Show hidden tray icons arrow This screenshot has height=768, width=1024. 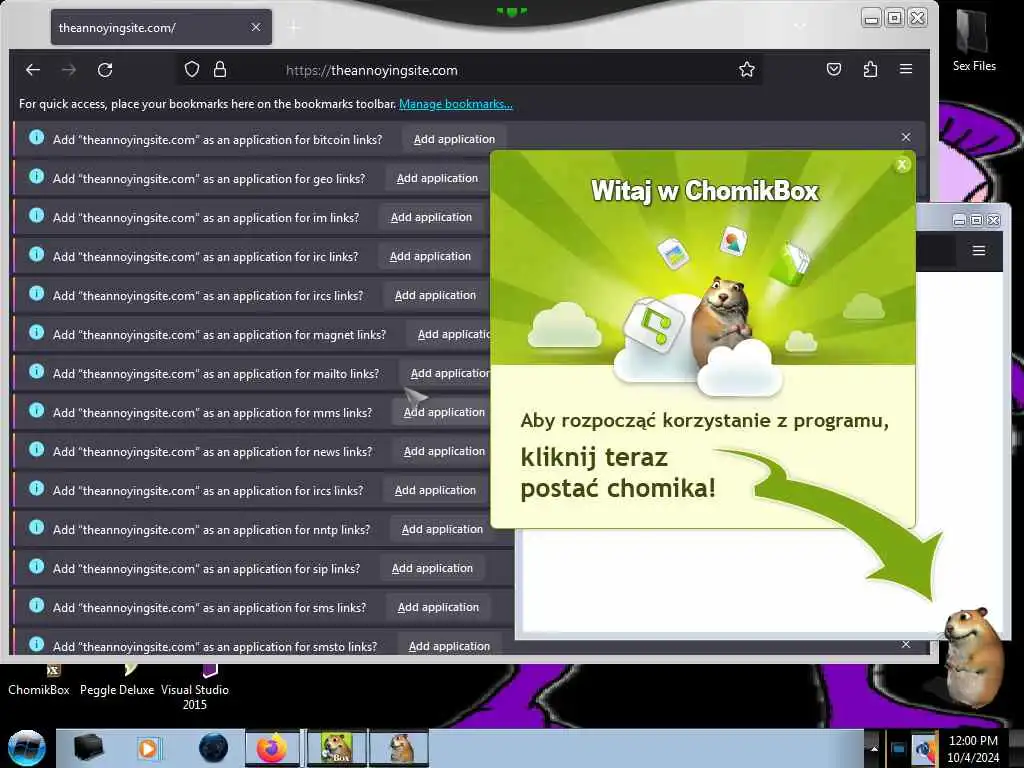(x=874, y=748)
